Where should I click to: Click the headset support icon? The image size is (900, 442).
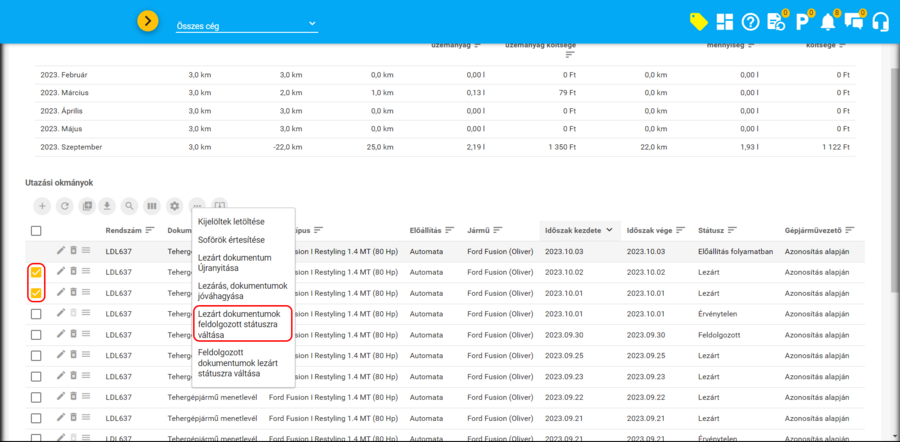[881, 22]
